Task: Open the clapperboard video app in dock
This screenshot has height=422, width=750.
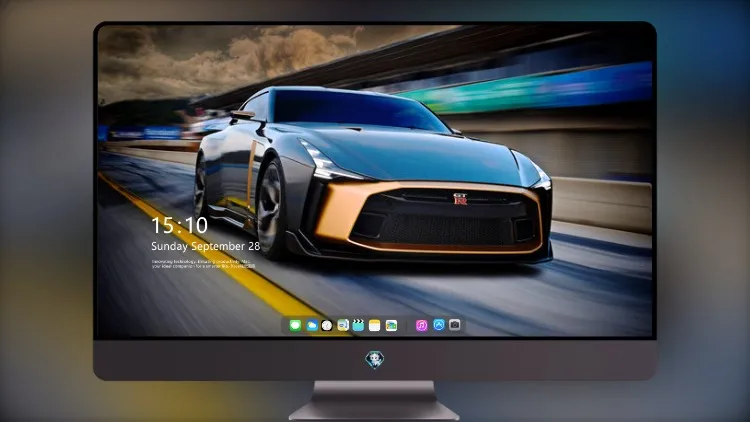Action: point(358,325)
